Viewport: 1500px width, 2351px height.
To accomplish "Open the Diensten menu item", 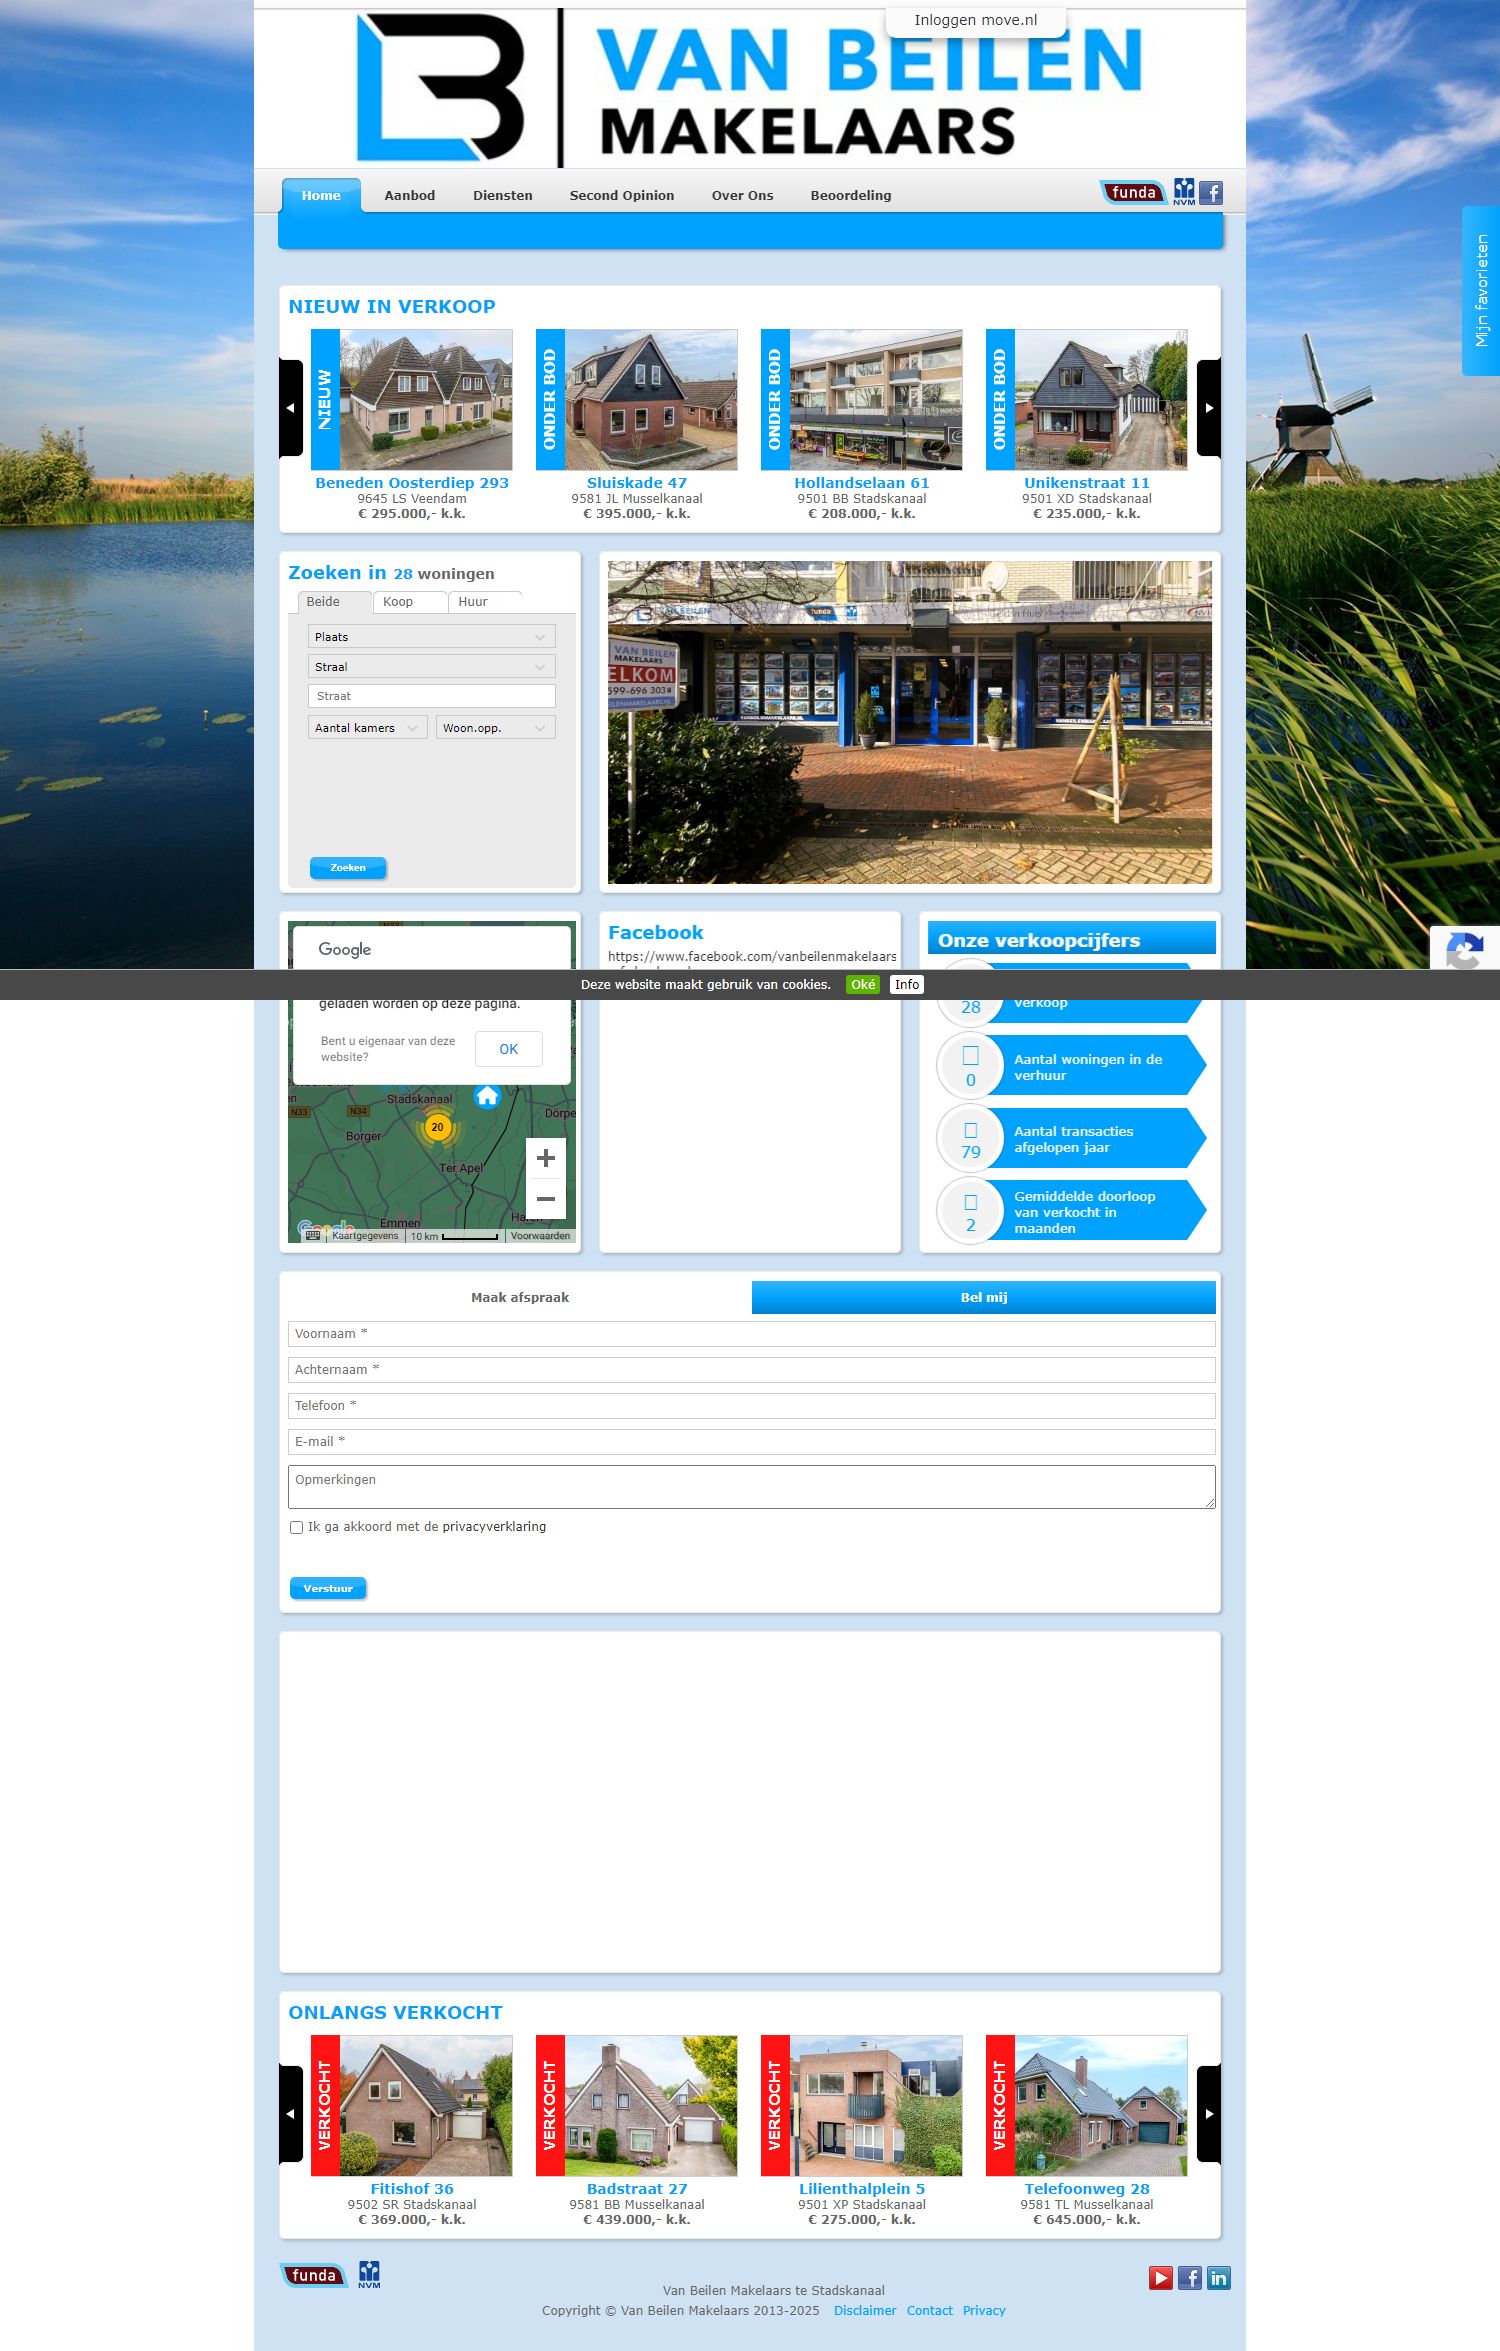I will (x=503, y=195).
